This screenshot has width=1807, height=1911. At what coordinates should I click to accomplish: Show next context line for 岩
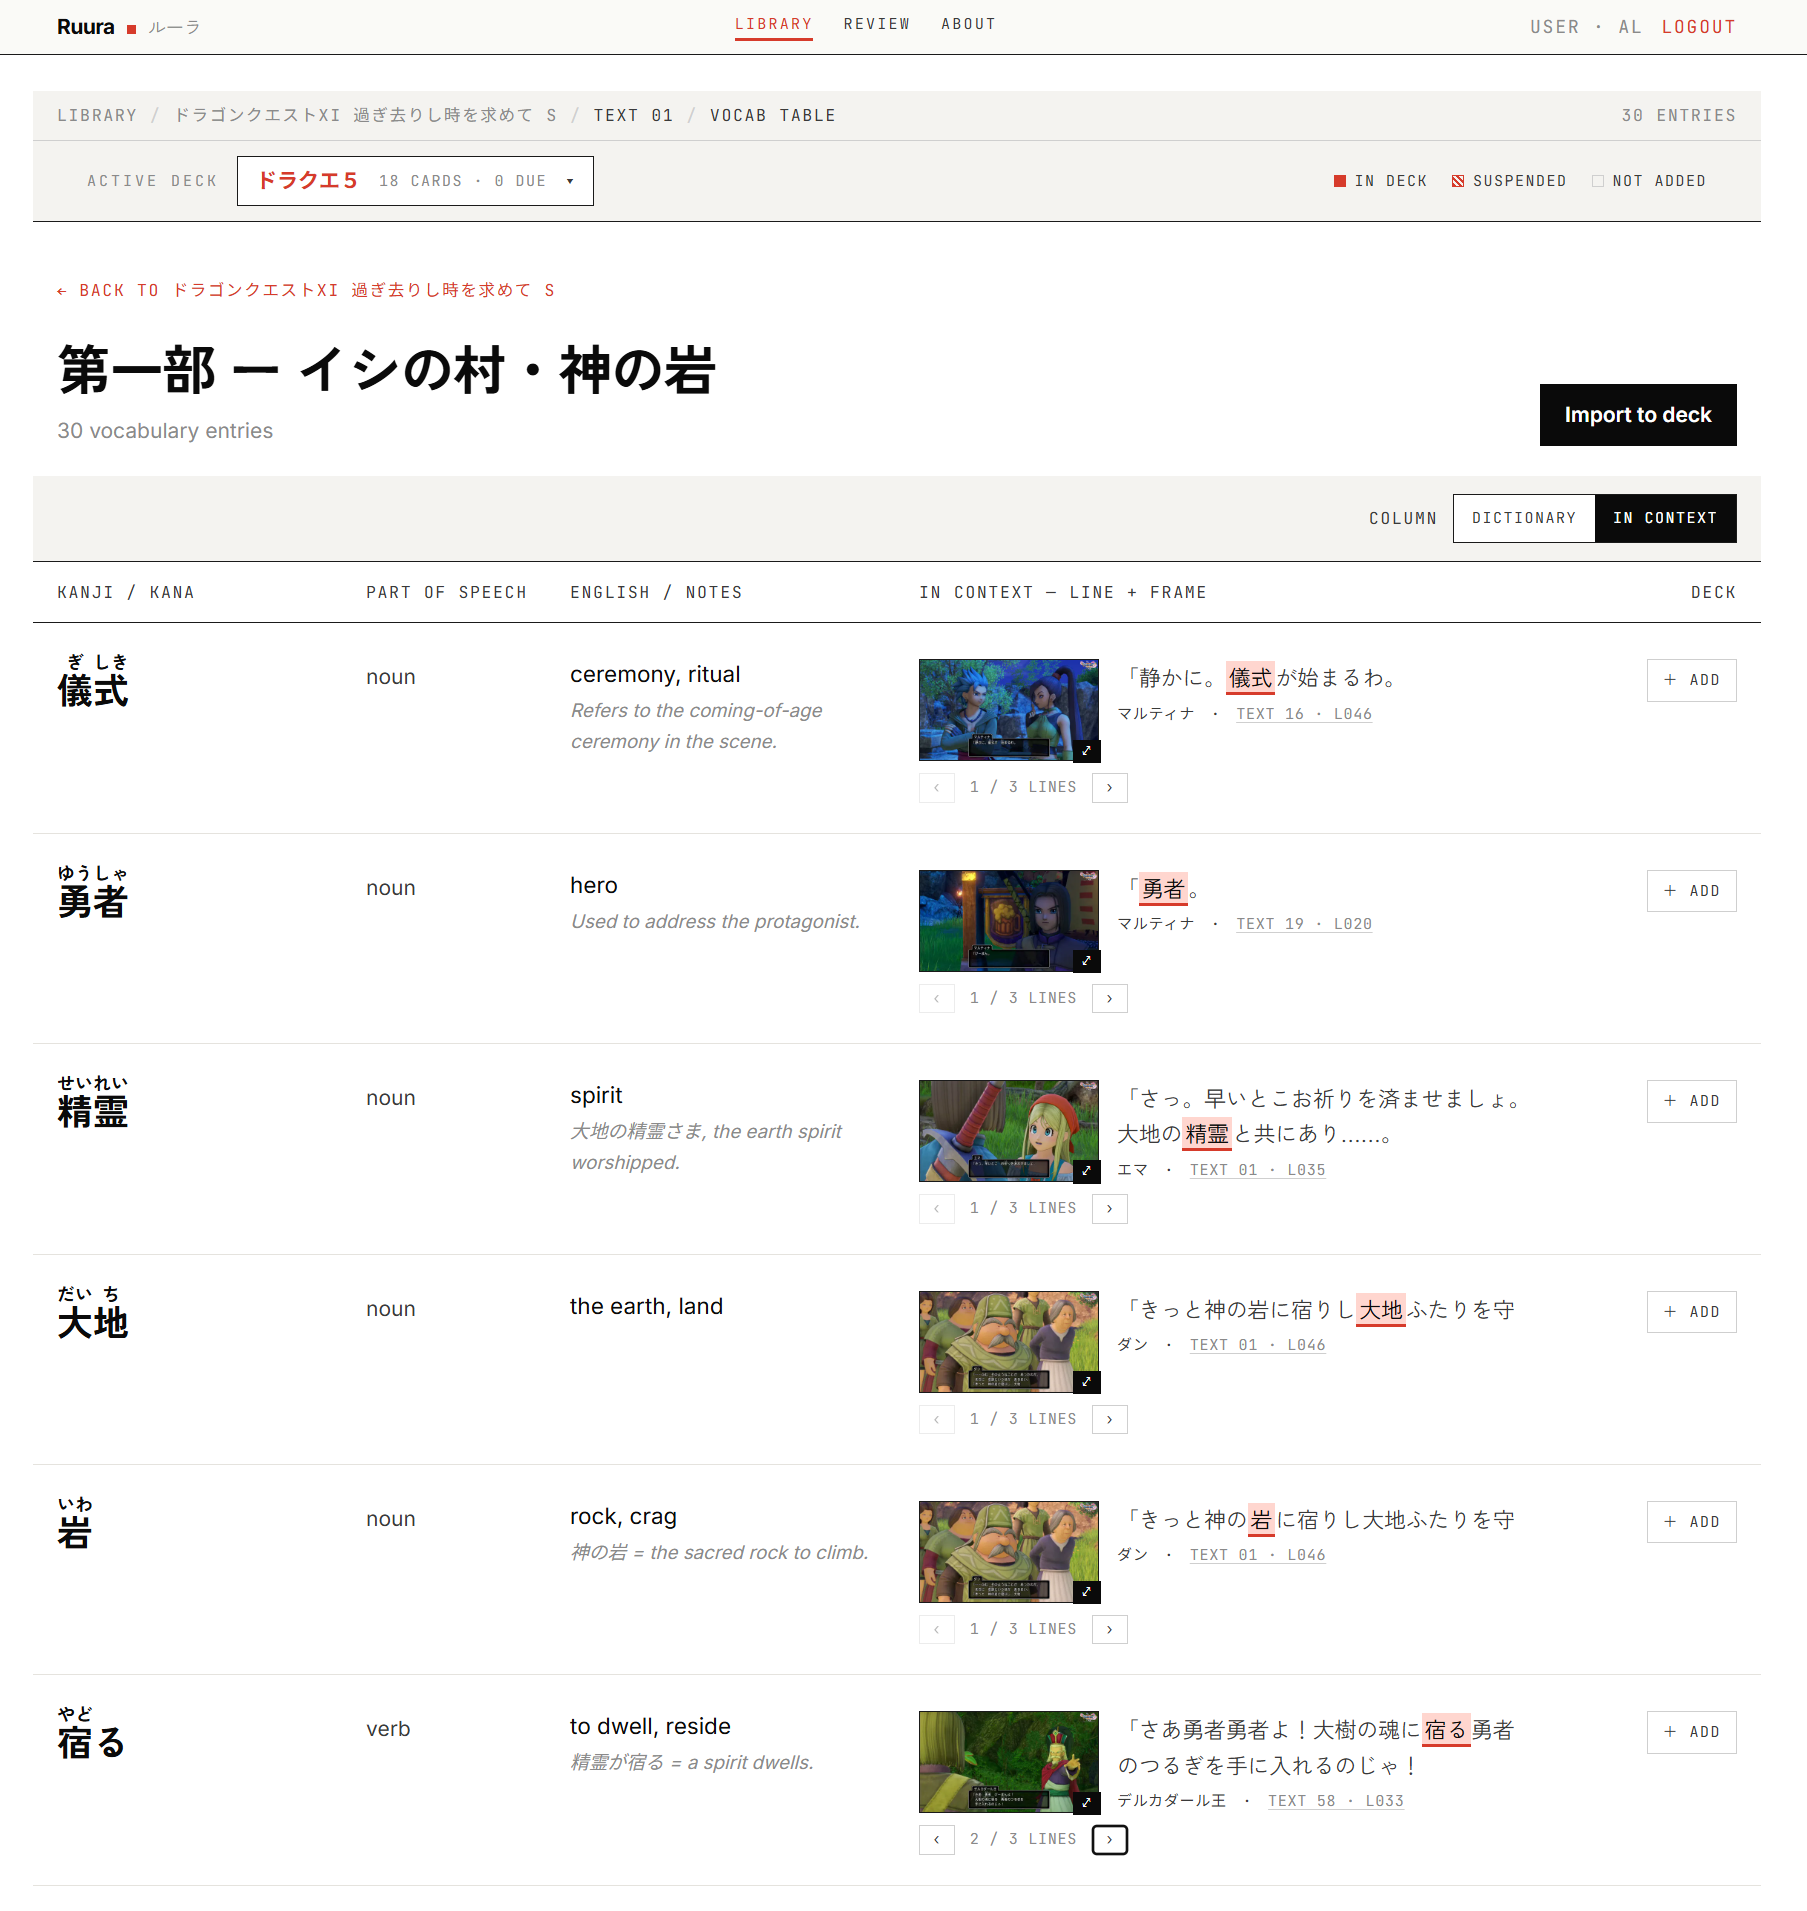1109,1630
